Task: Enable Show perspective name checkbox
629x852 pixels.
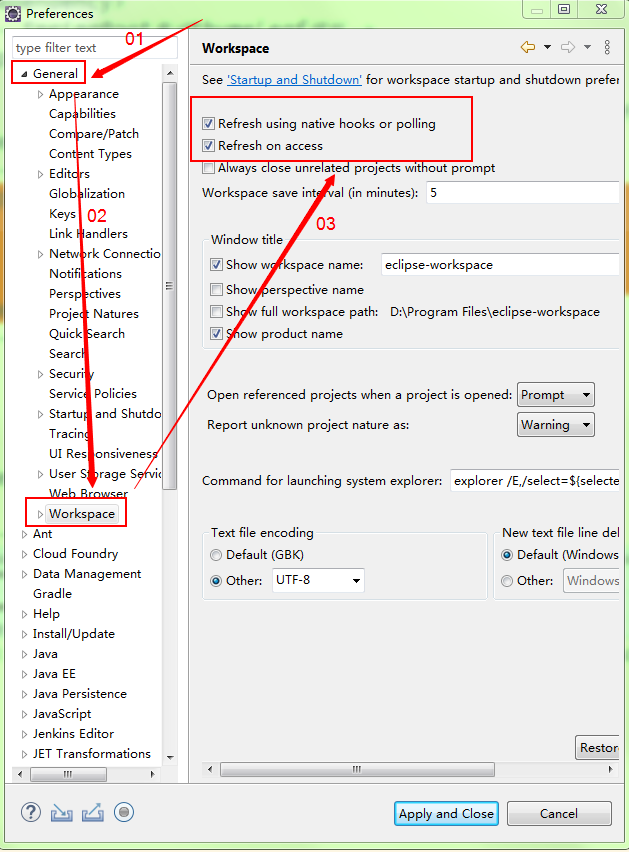Action: point(216,290)
